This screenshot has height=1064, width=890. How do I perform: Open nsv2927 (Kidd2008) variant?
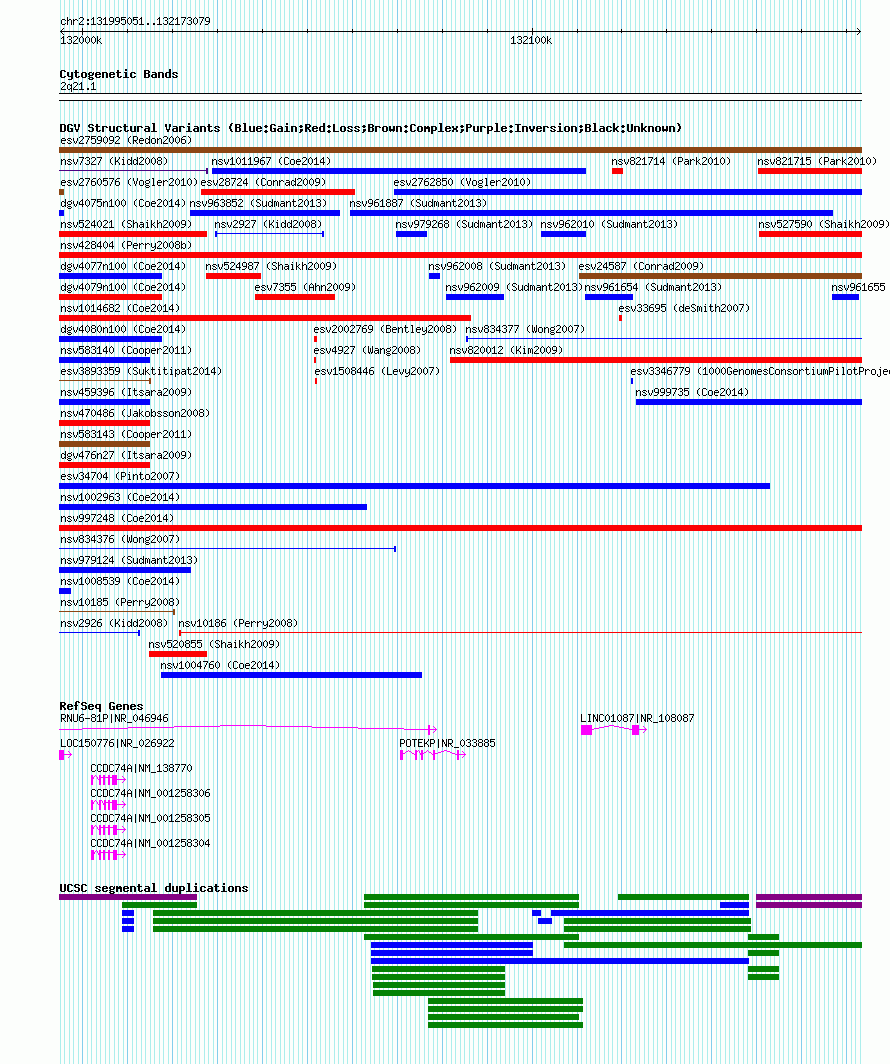[269, 225]
